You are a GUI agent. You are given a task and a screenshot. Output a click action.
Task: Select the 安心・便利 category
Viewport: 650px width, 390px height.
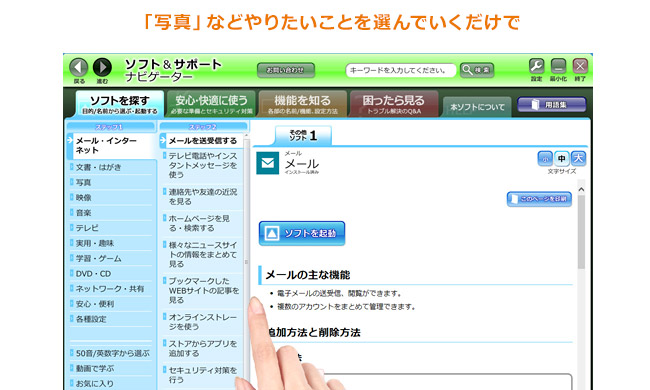pos(111,304)
